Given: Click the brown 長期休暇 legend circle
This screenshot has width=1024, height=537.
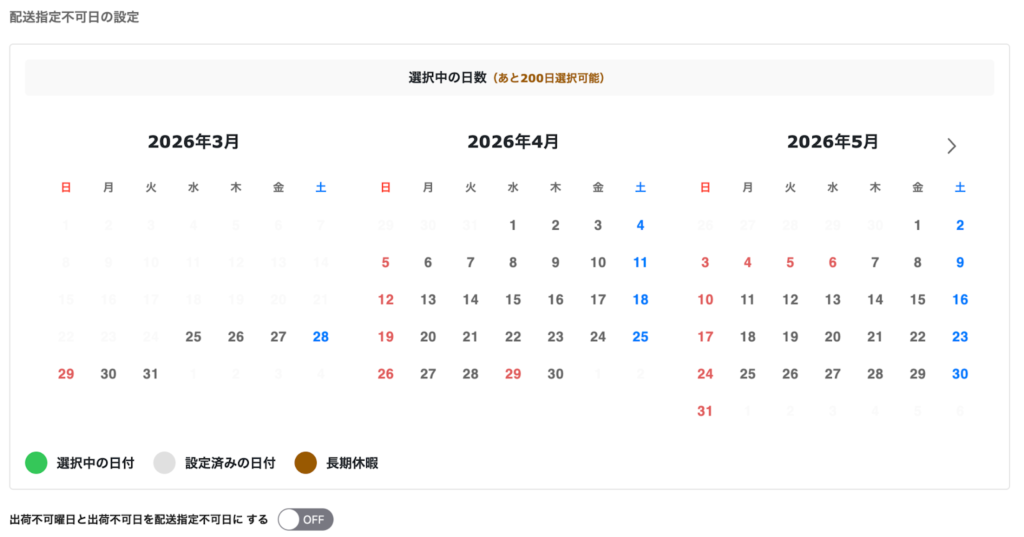Looking at the screenshot, I should coord(306,463).
